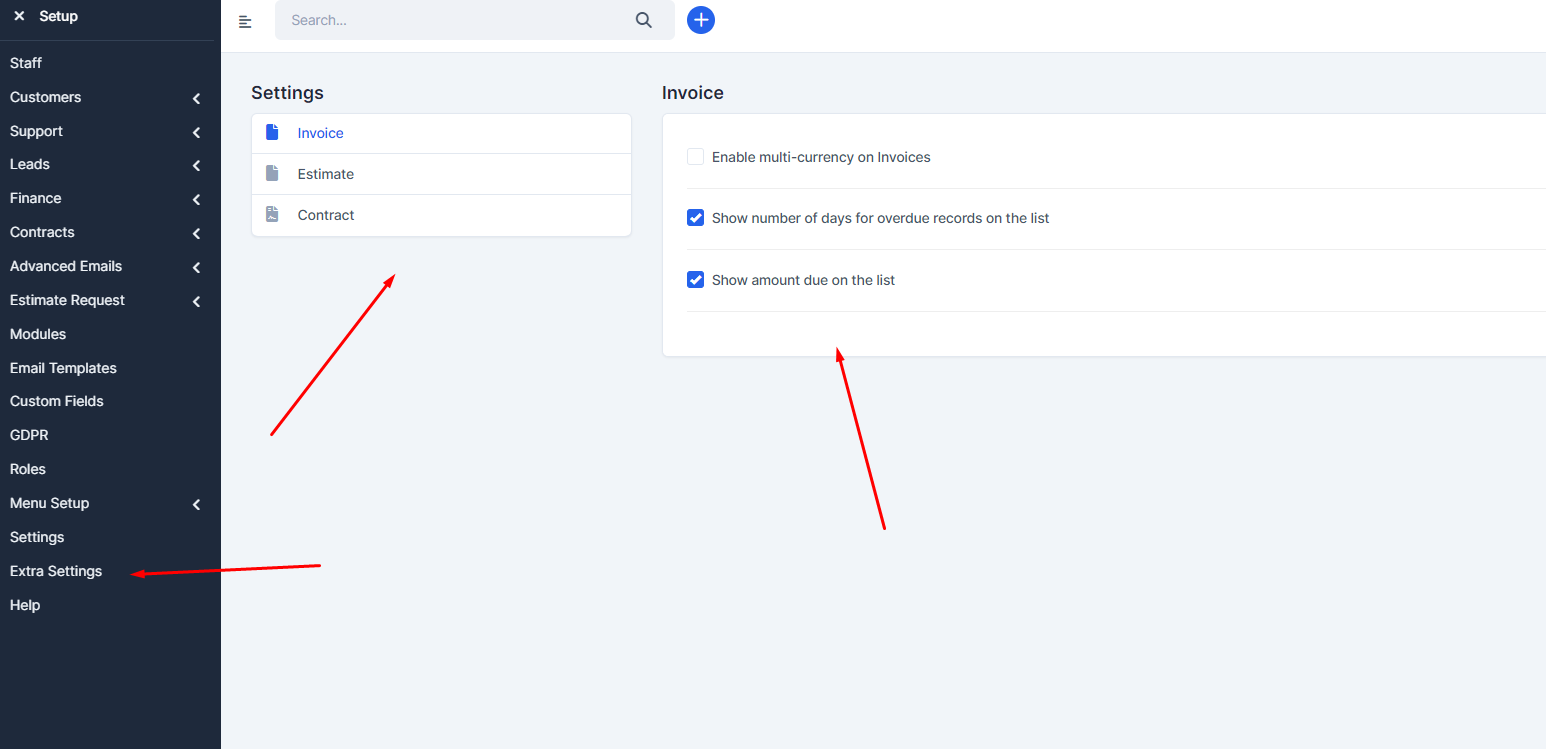Close the Setup sidebar with the X icon

coord(19,16)
